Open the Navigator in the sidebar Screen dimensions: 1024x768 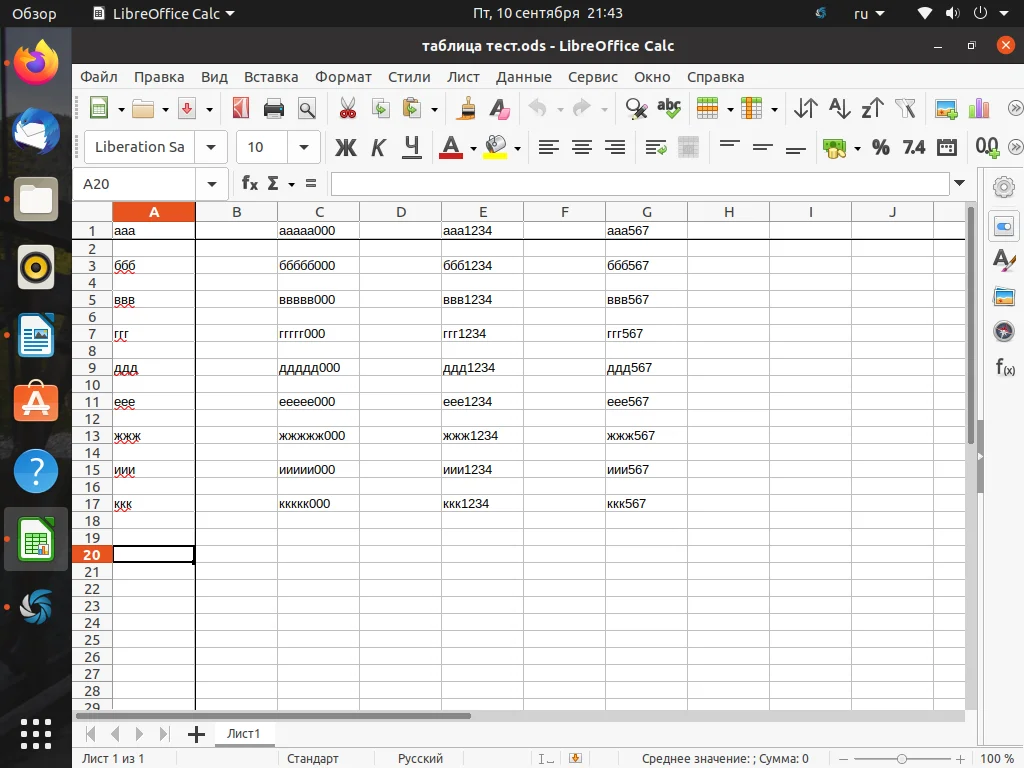1004,331
